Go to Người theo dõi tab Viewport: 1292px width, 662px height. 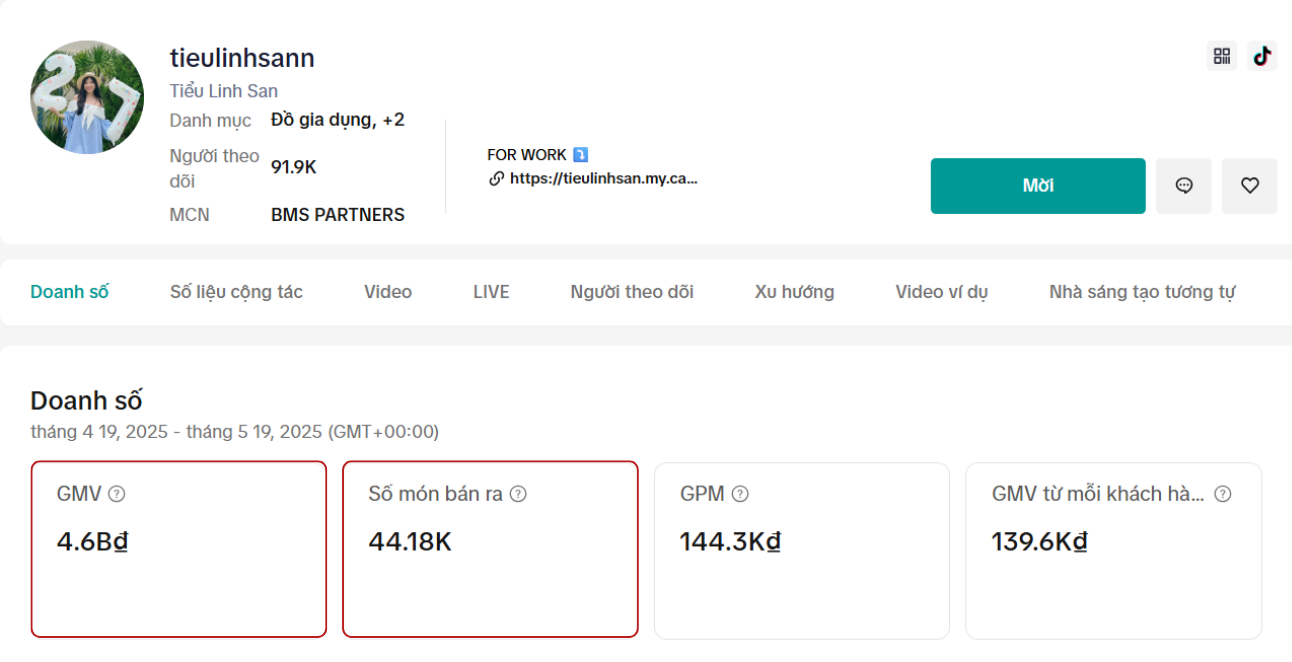pos(632,292)
